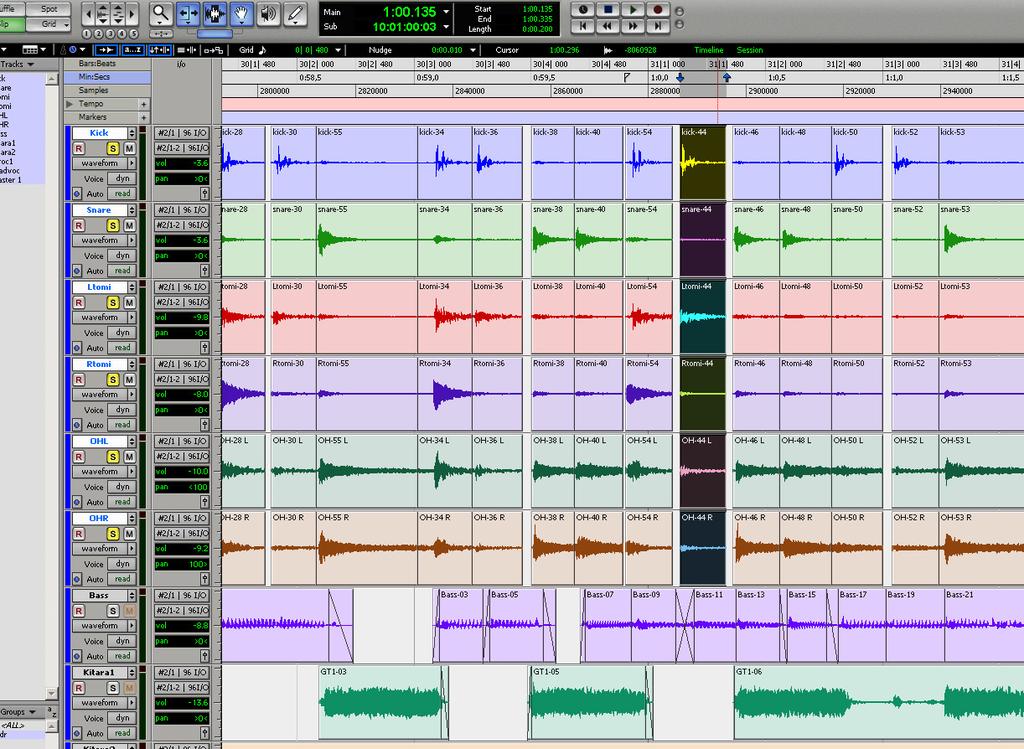
Task: Click the Bass volume -8.8 field
Action: 182,626
